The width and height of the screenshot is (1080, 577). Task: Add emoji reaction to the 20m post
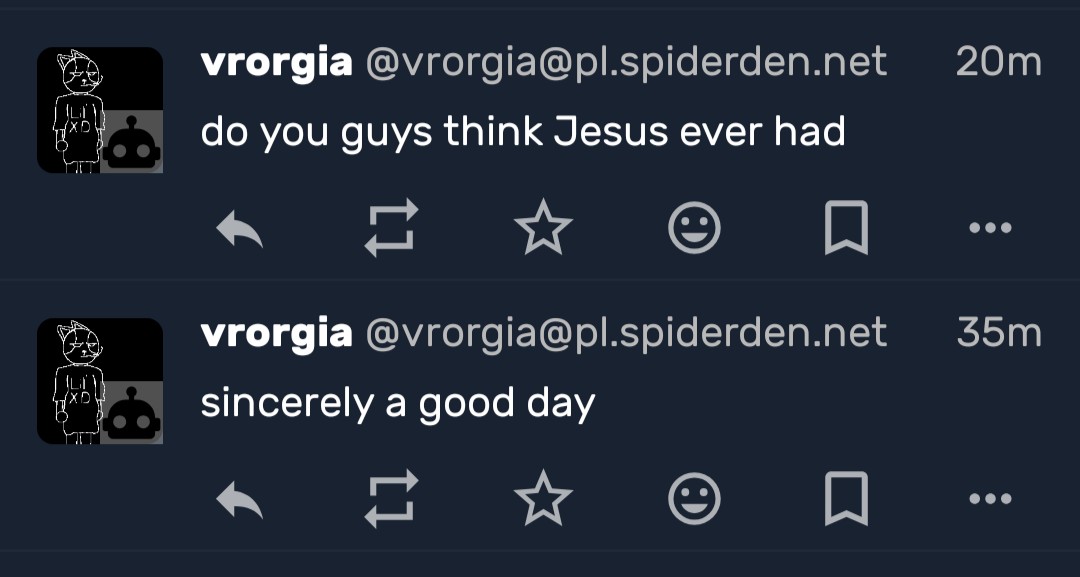coord(694,229)
